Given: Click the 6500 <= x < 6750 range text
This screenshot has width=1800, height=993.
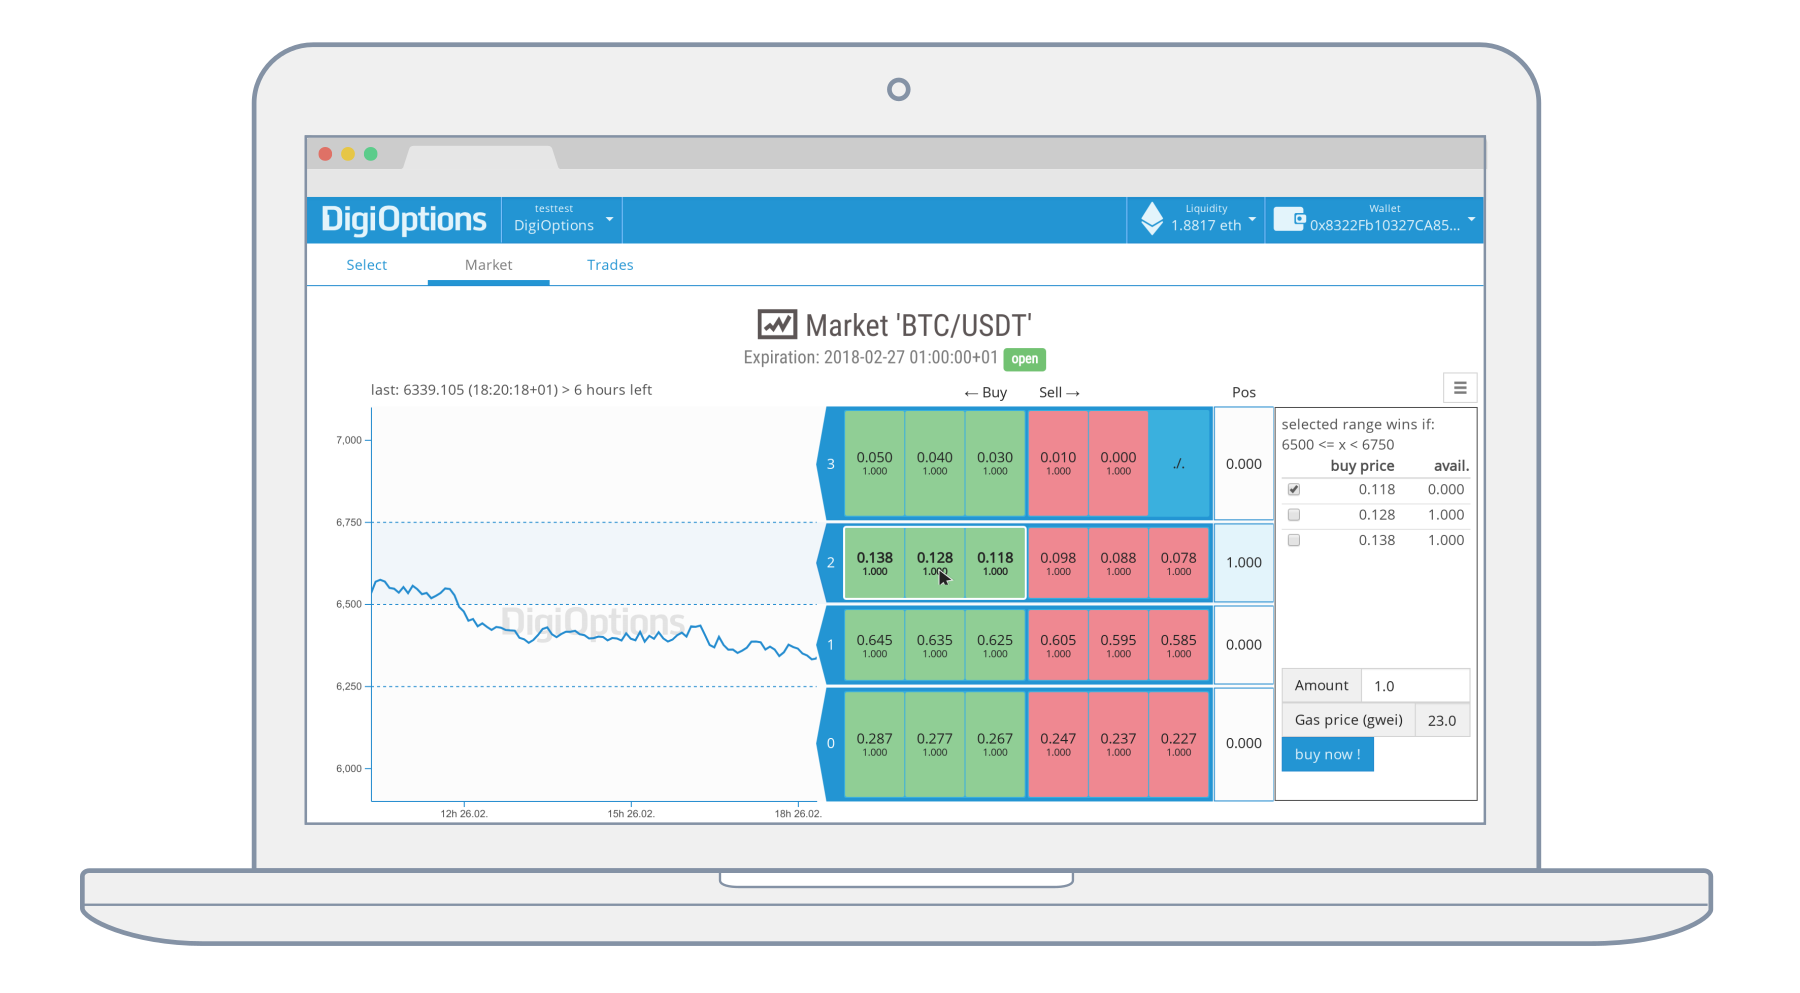Looking at the screenshot, I should click(x=1337, y=445).
